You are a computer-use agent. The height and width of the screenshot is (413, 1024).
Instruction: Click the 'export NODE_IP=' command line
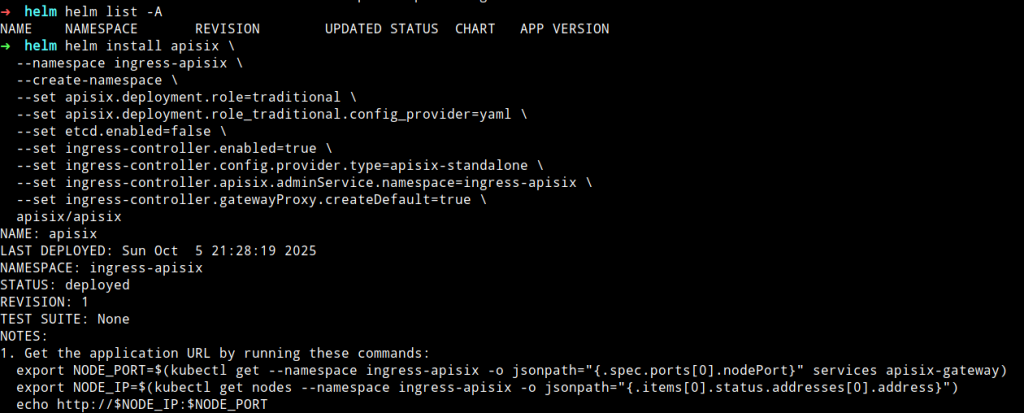[x=487, y=388]
